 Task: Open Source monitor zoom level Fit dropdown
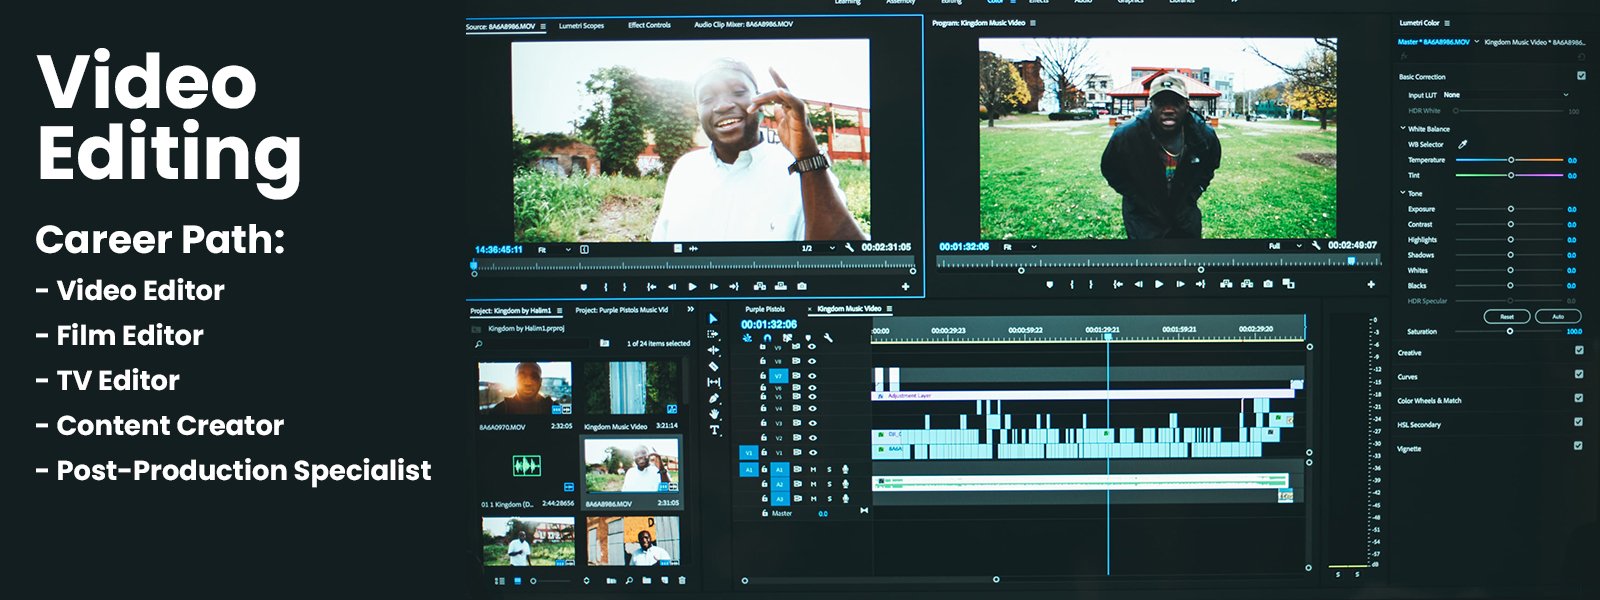557,249
